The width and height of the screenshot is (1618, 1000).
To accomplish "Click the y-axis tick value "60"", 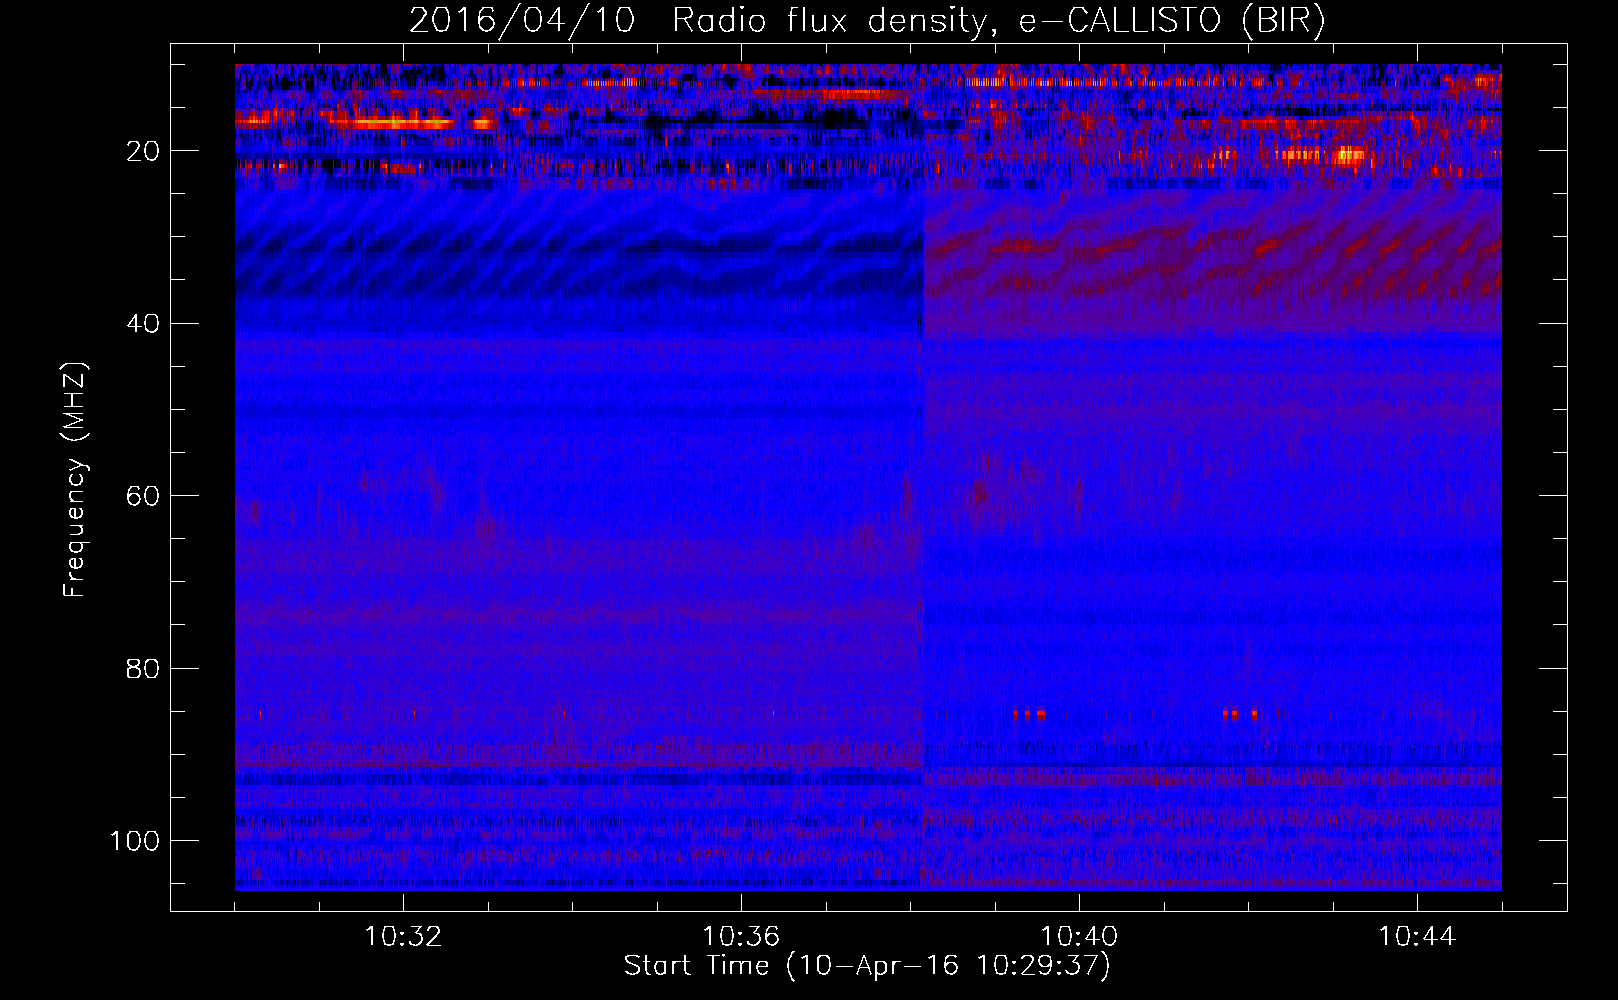I will (x=143, y=496).
